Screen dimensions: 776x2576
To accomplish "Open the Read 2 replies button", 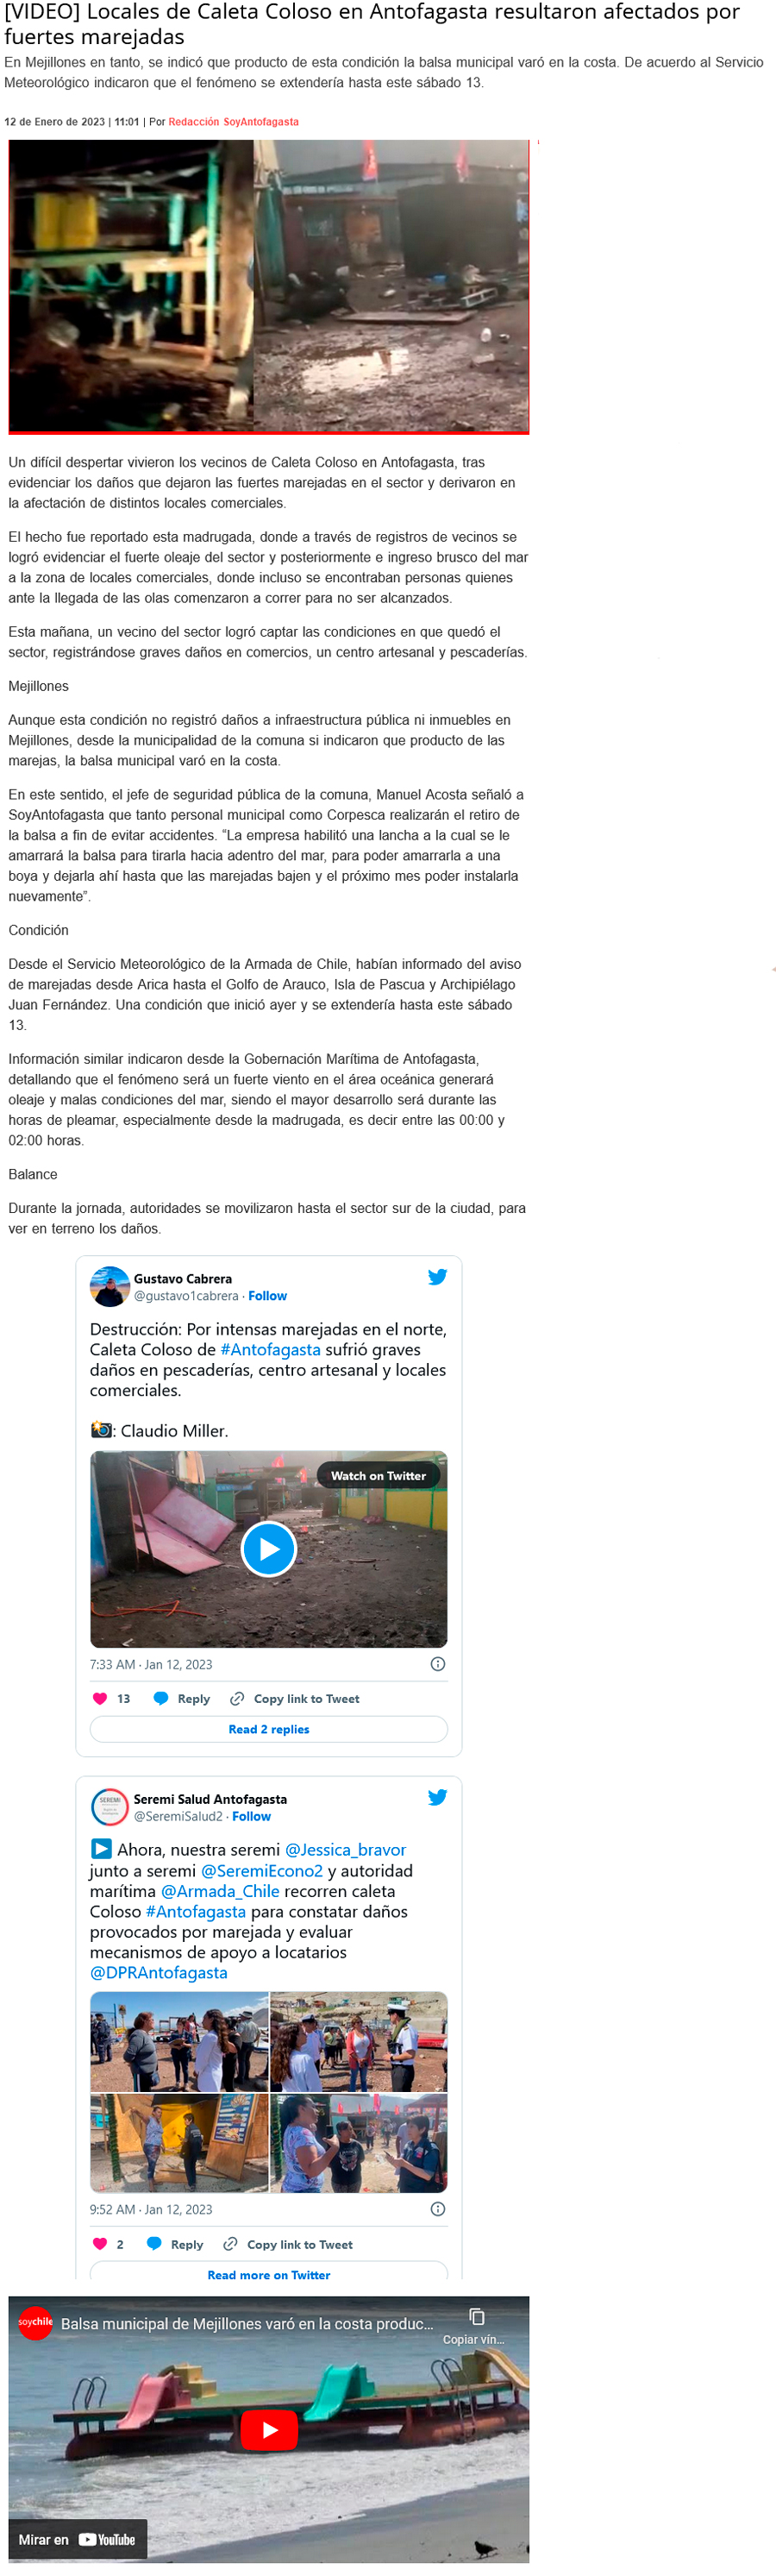I will pos(269,1729).
